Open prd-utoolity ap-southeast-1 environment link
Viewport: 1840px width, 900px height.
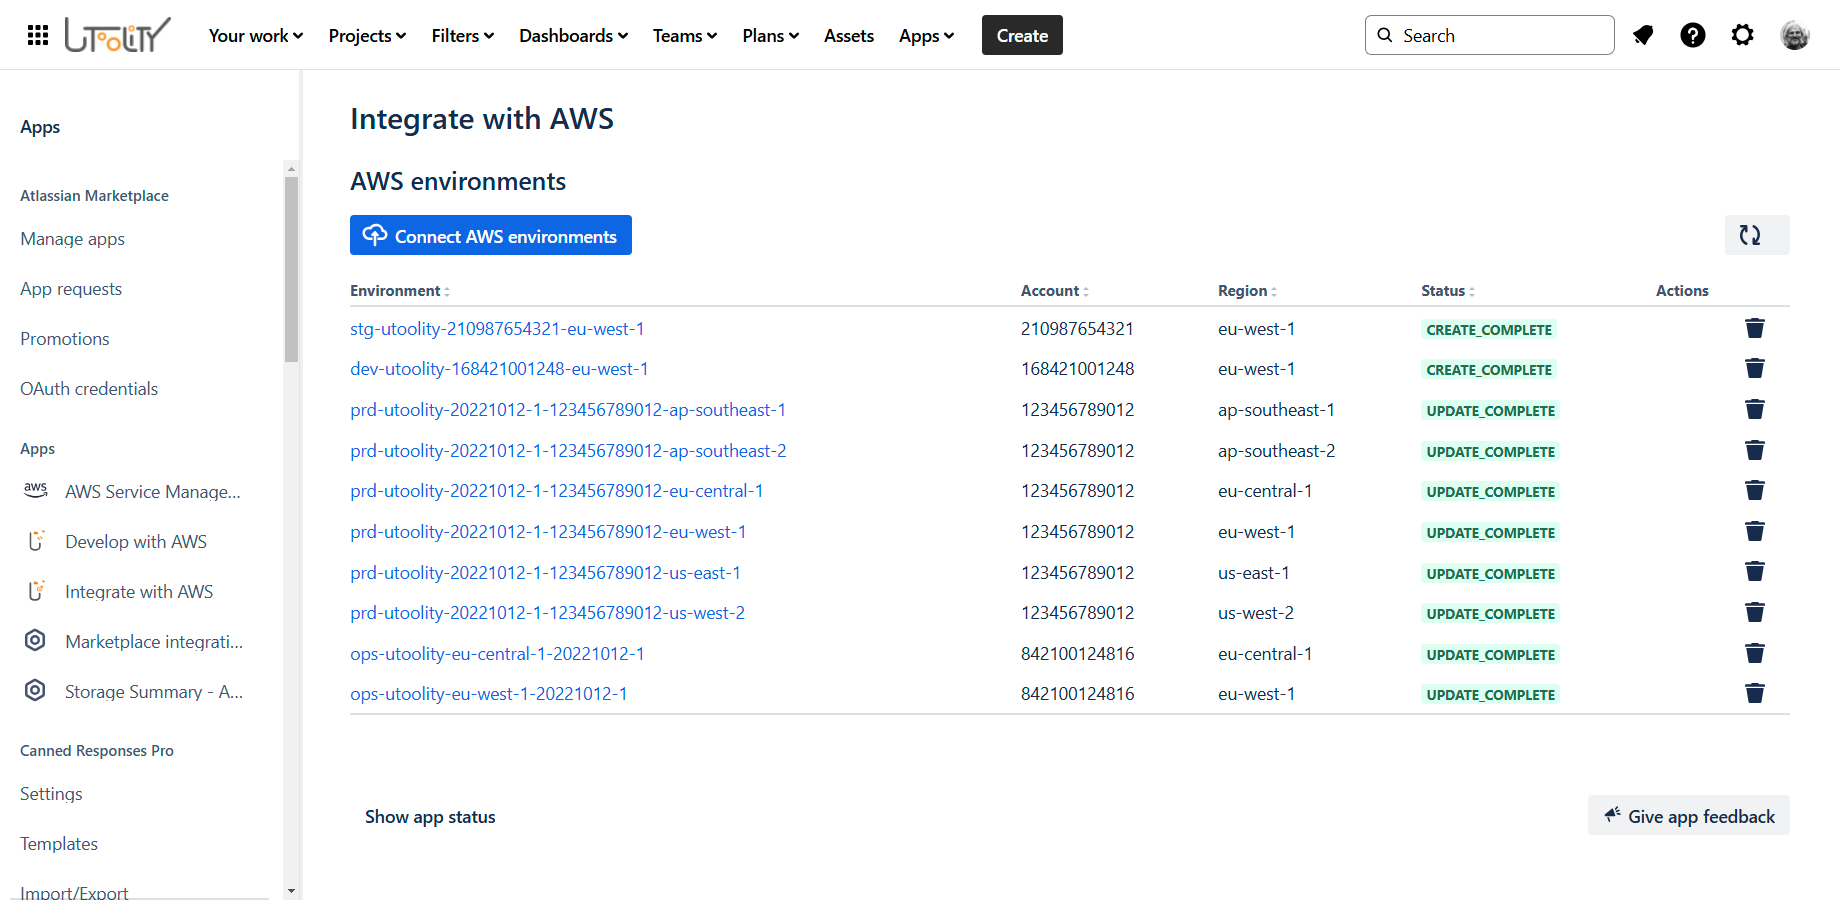coord(568,410)
